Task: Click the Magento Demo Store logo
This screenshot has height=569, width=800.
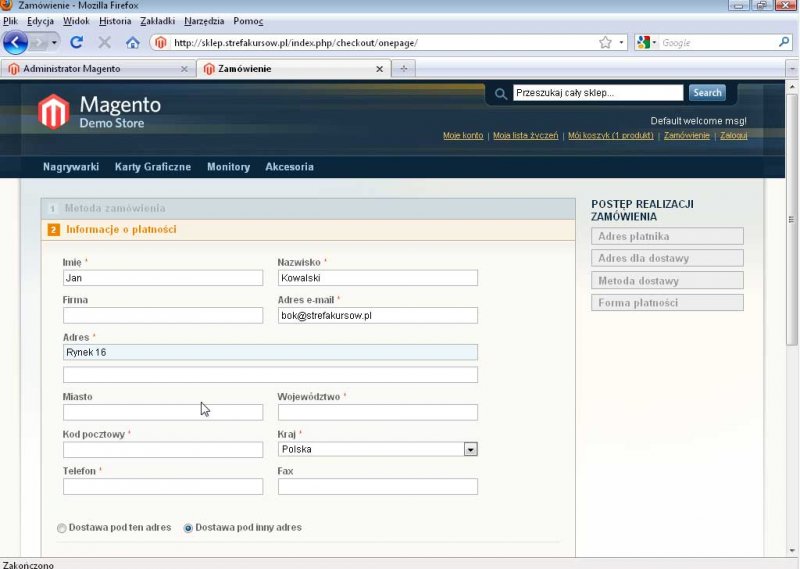Action: coord(100,111)
